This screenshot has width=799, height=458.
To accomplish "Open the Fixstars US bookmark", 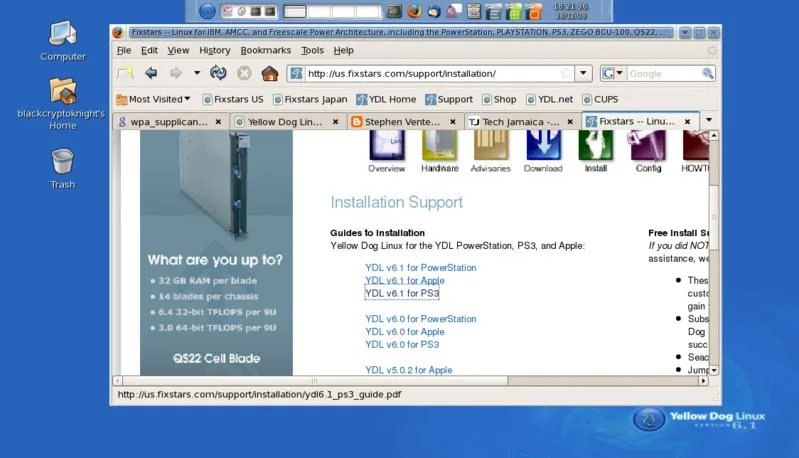I will pyautogui.click(x=233, y=99).
